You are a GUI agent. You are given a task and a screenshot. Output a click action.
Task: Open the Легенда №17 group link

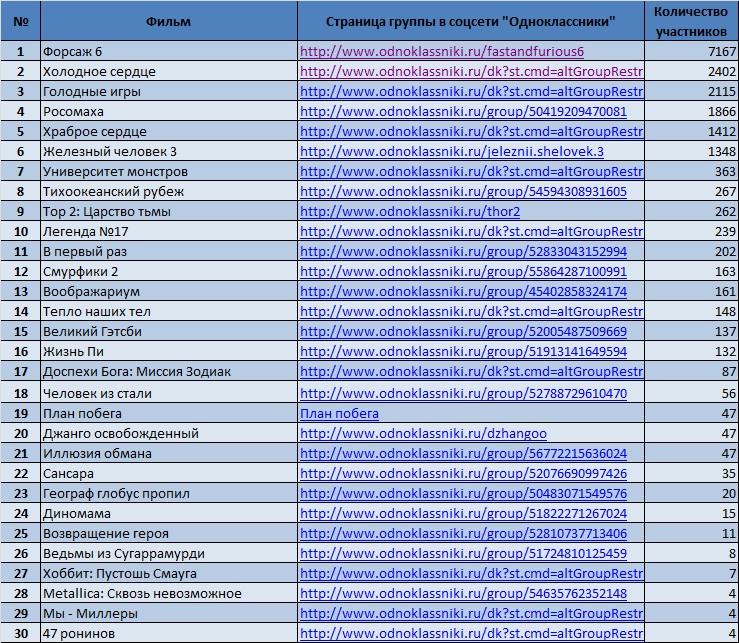(x=471, y=231)
